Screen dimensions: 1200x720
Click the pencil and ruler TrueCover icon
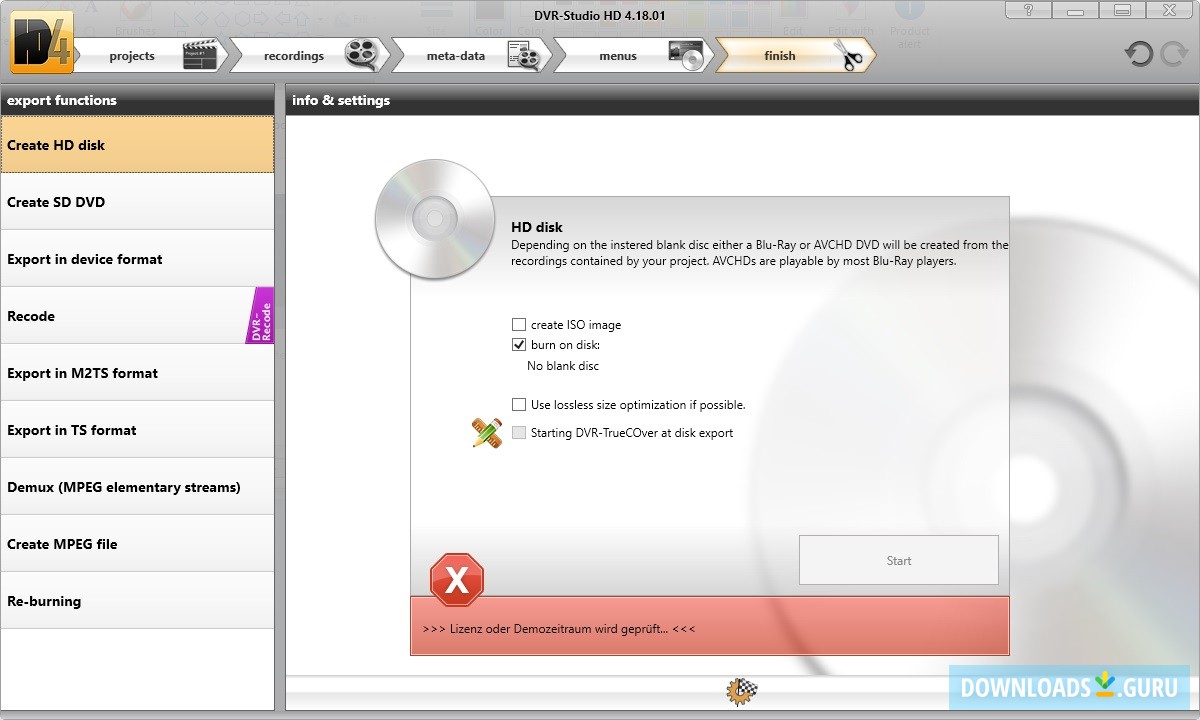(x=487, y=432)
